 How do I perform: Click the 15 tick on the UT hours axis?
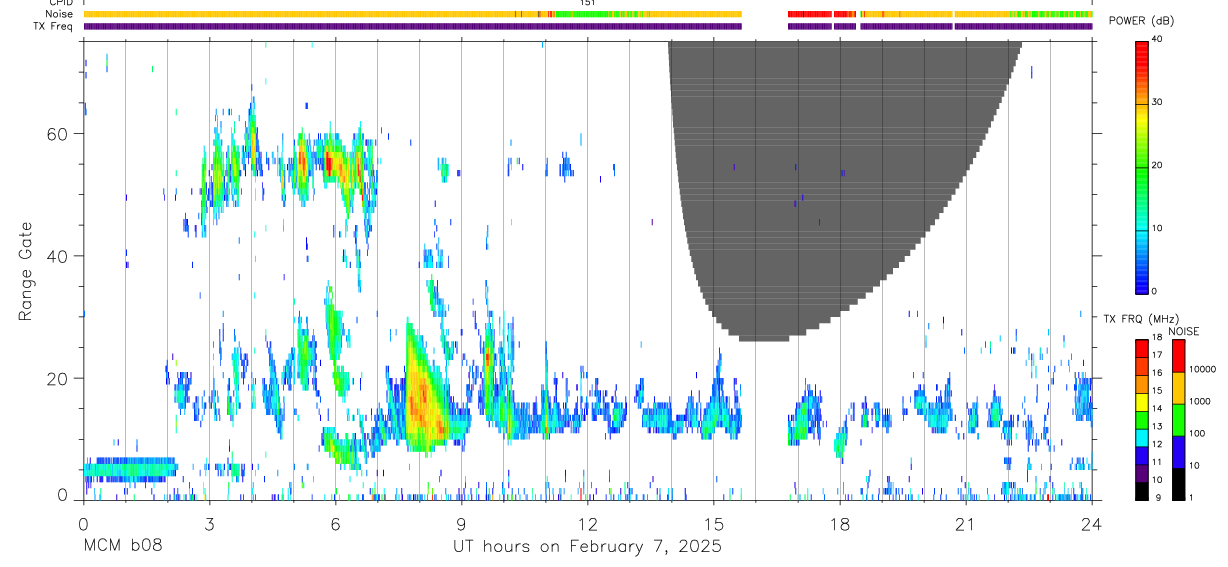[713, 524]
